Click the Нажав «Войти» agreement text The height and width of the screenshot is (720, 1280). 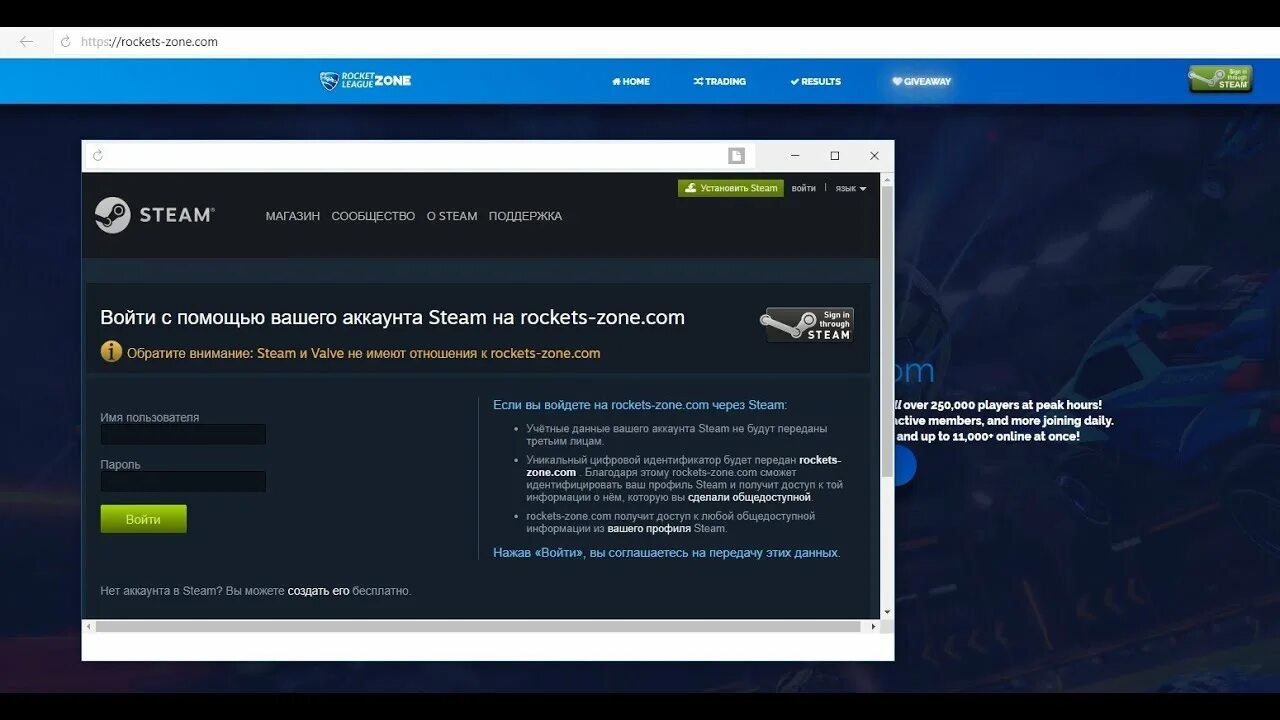point(667,552)
